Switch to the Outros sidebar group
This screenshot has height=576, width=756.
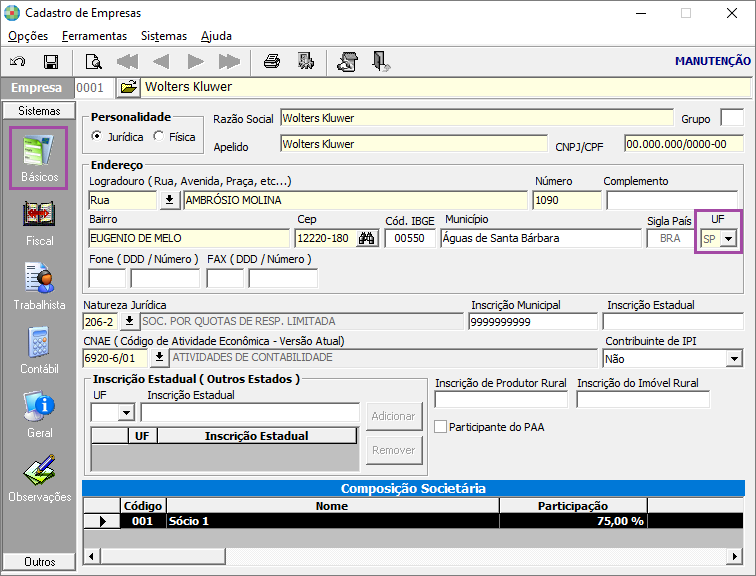point(40,562)
